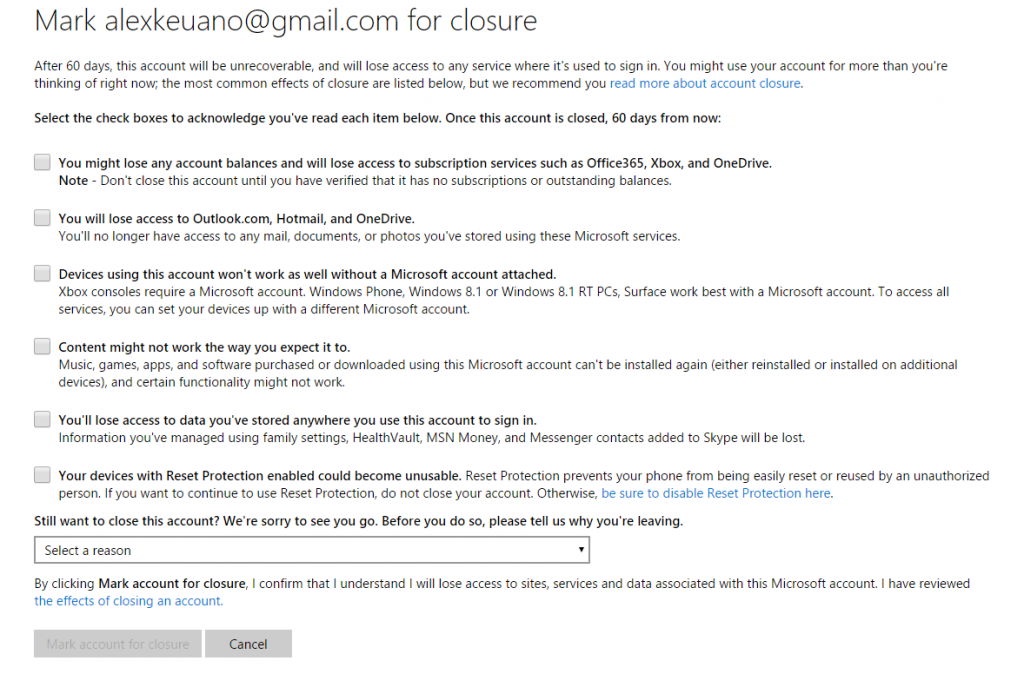Click the 'Note - Don't close this account' line
Image resolution: width=1024 pixels, height=674 pixels.
(364, 181)
